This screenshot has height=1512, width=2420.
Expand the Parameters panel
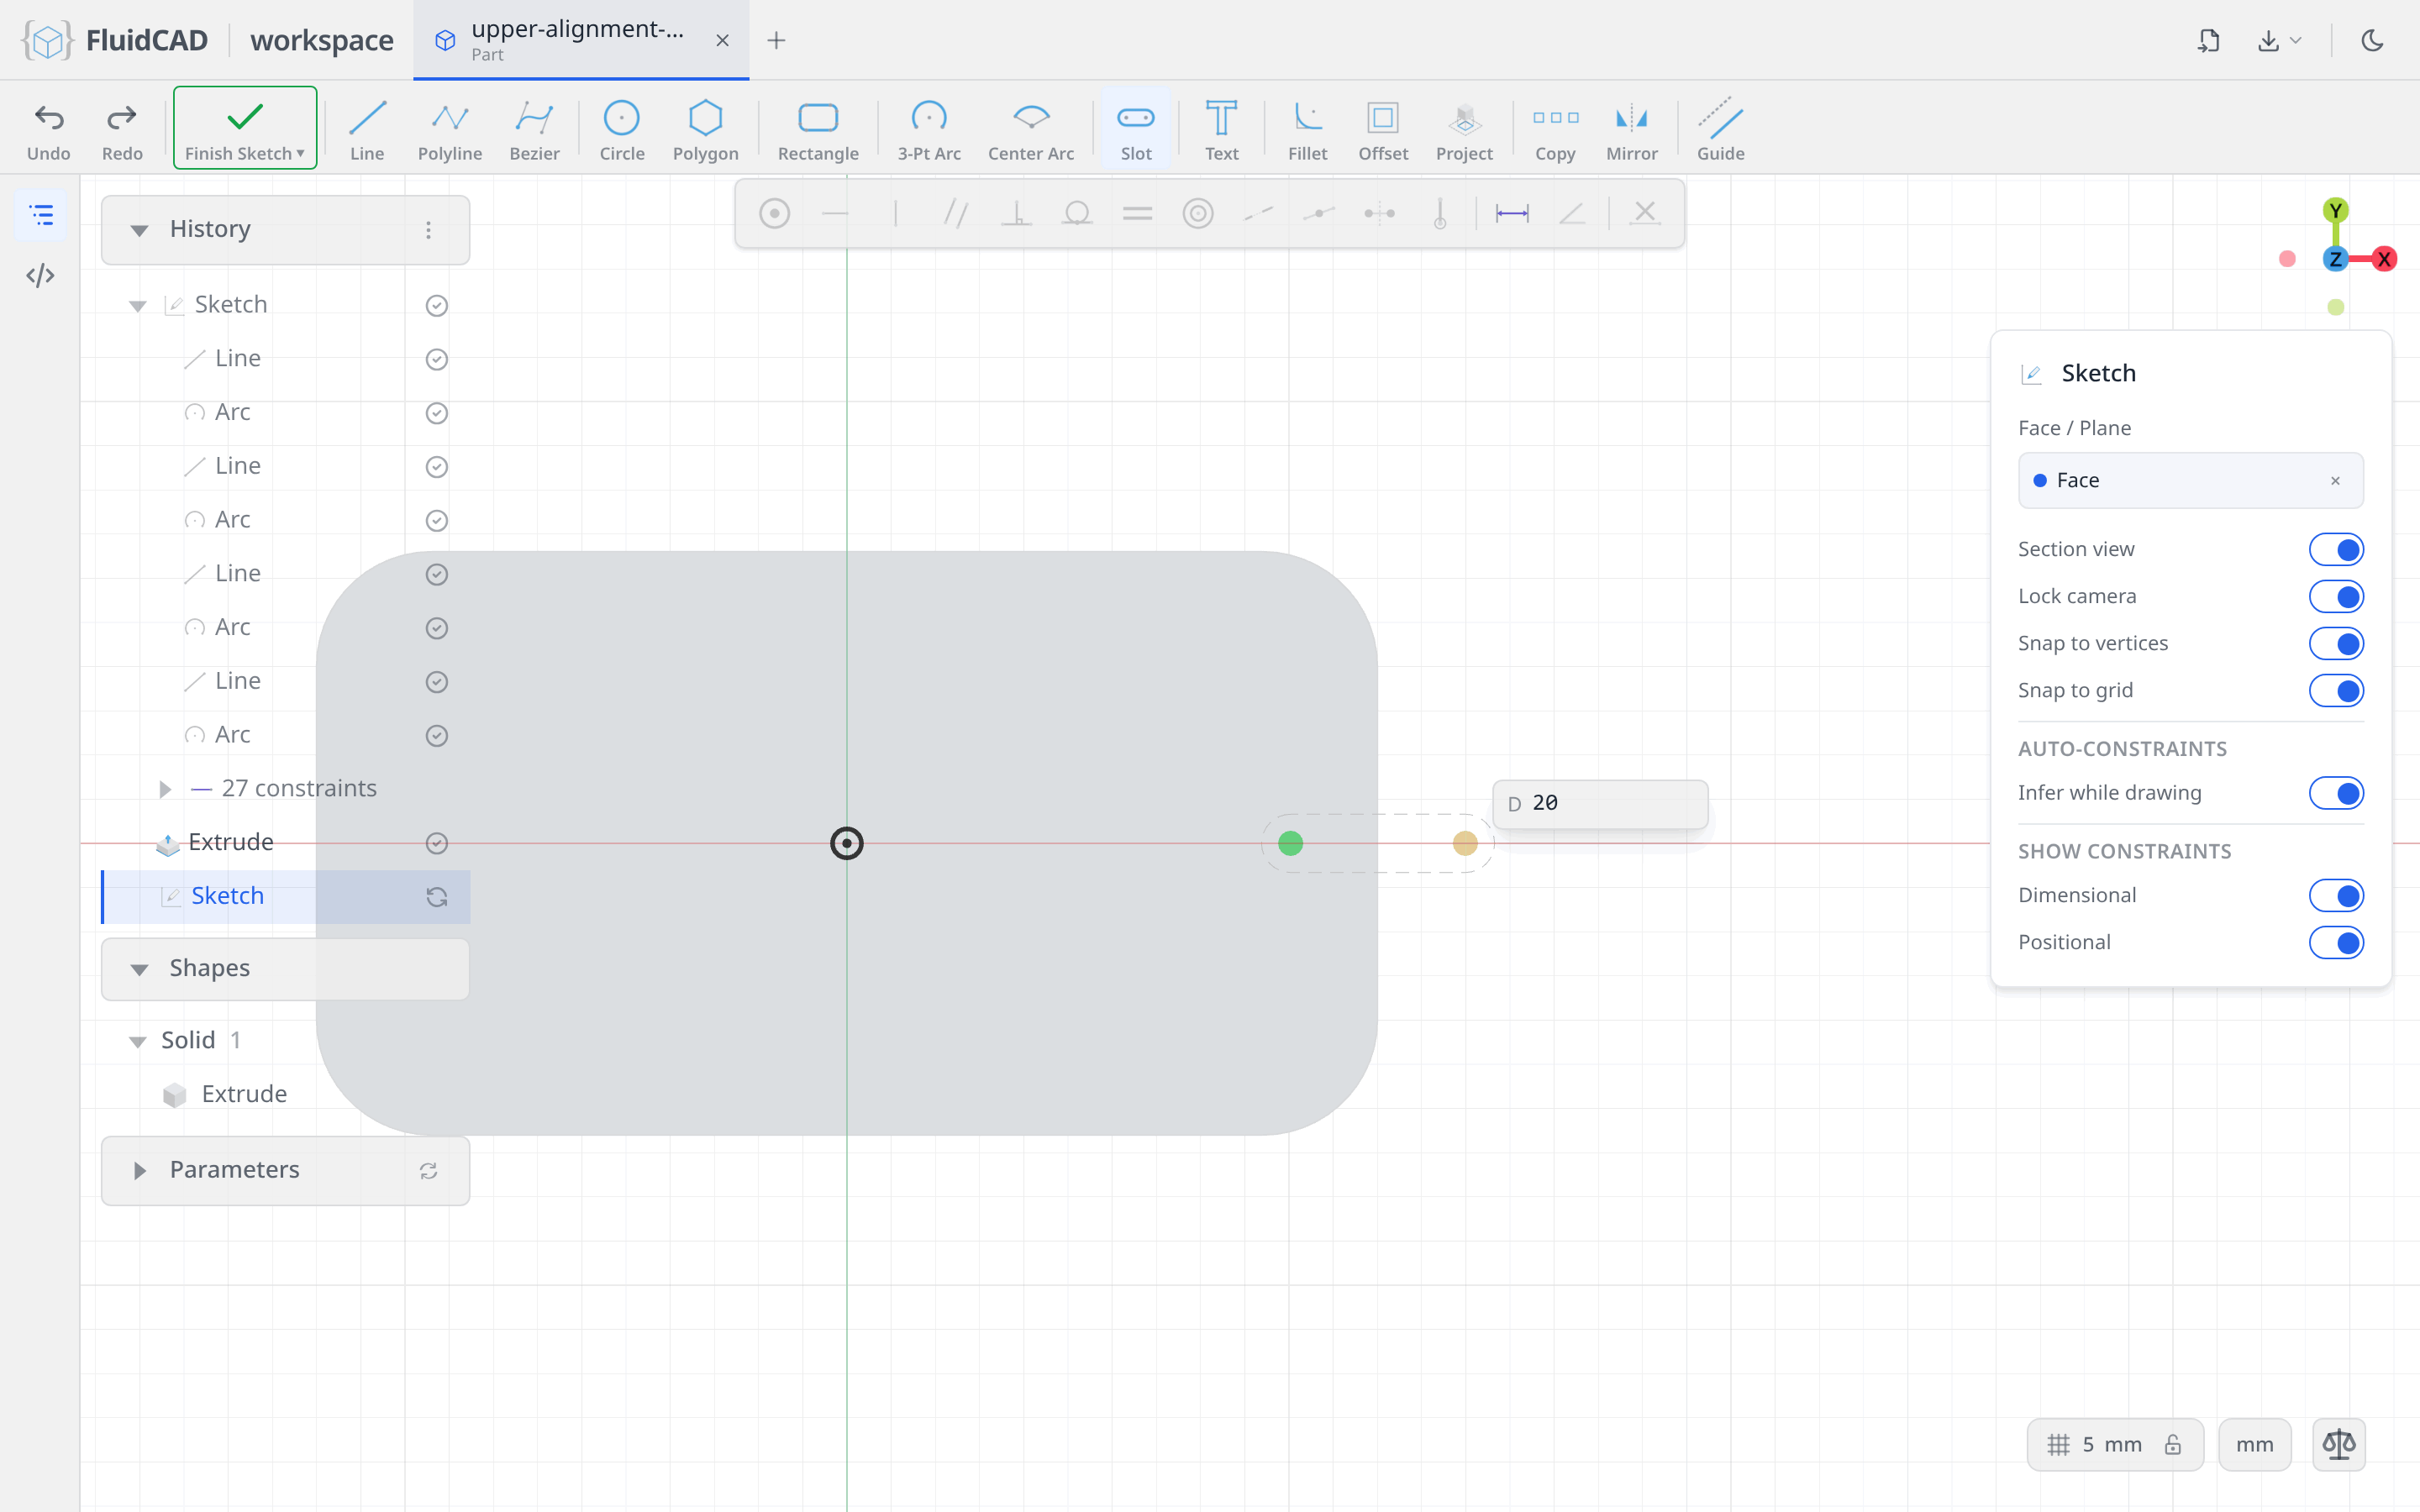click(x=139, y=1170)
